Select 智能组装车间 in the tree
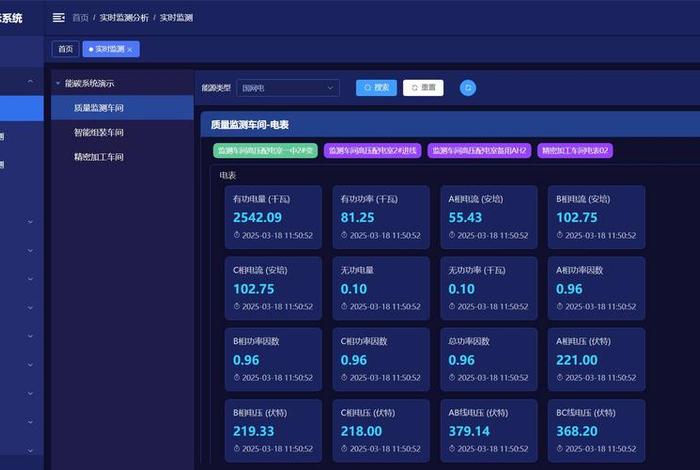This screenshot has height=470, width=700. [98, 132]
